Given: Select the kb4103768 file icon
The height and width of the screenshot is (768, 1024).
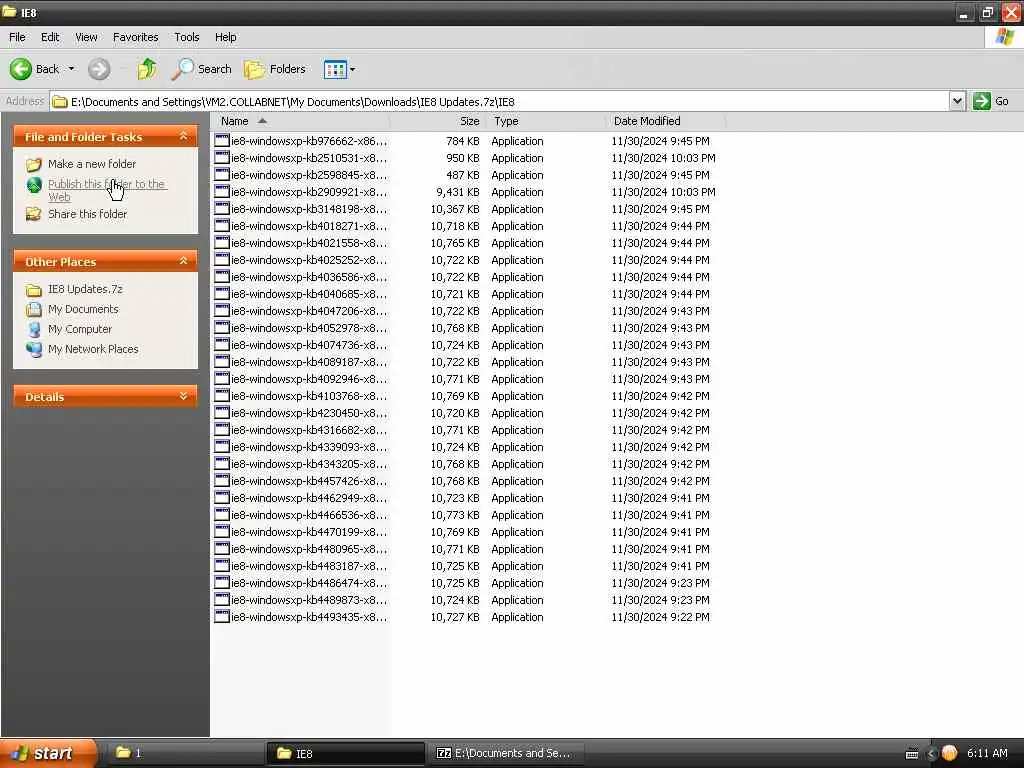Looking at the screenshot, I should [222, 395].
